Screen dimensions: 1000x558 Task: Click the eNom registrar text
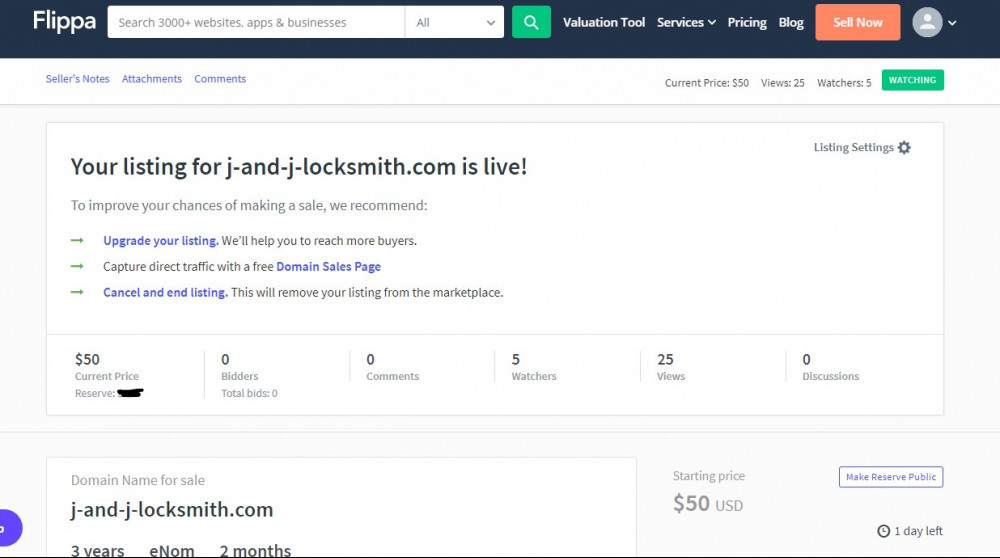[172, 550]
